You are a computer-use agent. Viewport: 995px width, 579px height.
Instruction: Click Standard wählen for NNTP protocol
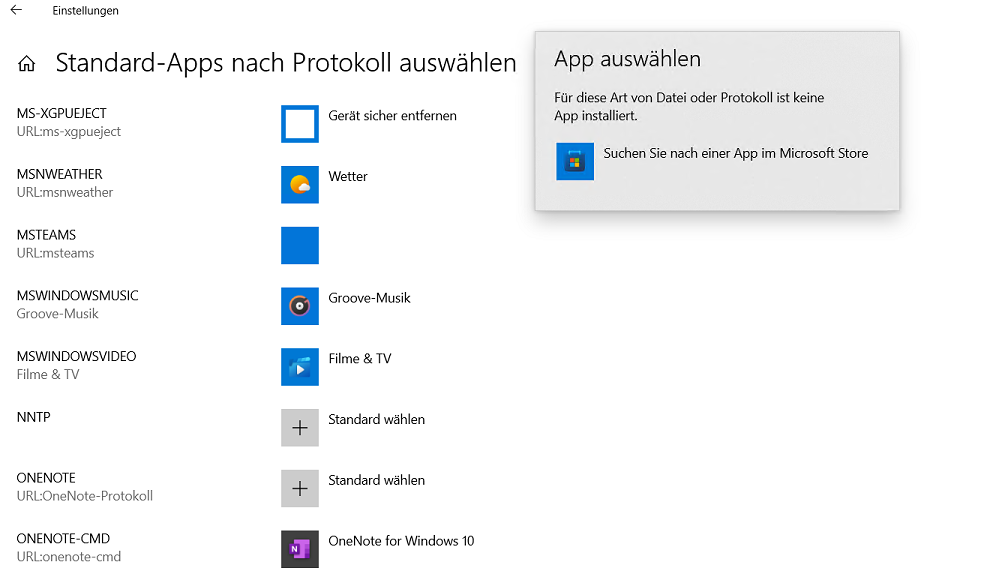pyautogui.click(x=376, y=420)
